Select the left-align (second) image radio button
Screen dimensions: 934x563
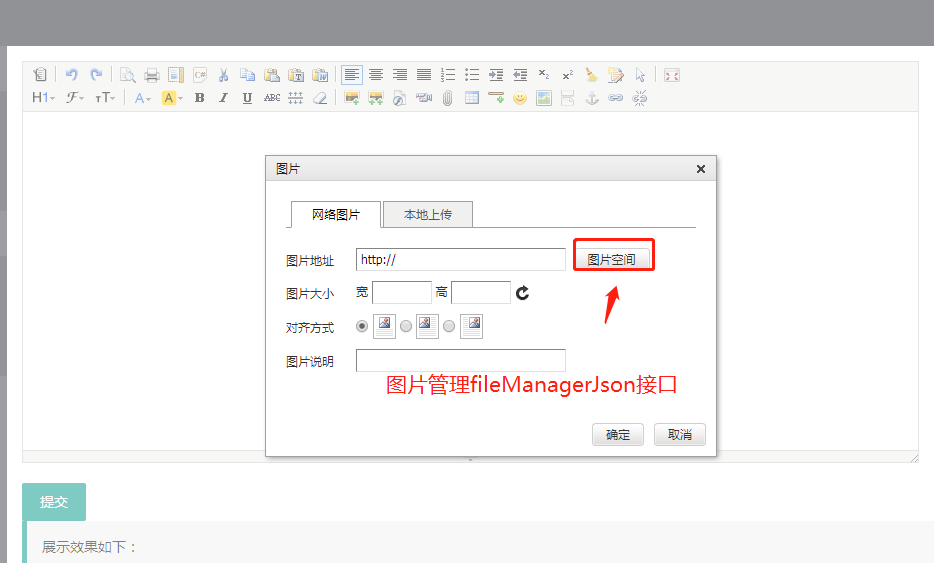pos(406,327)
